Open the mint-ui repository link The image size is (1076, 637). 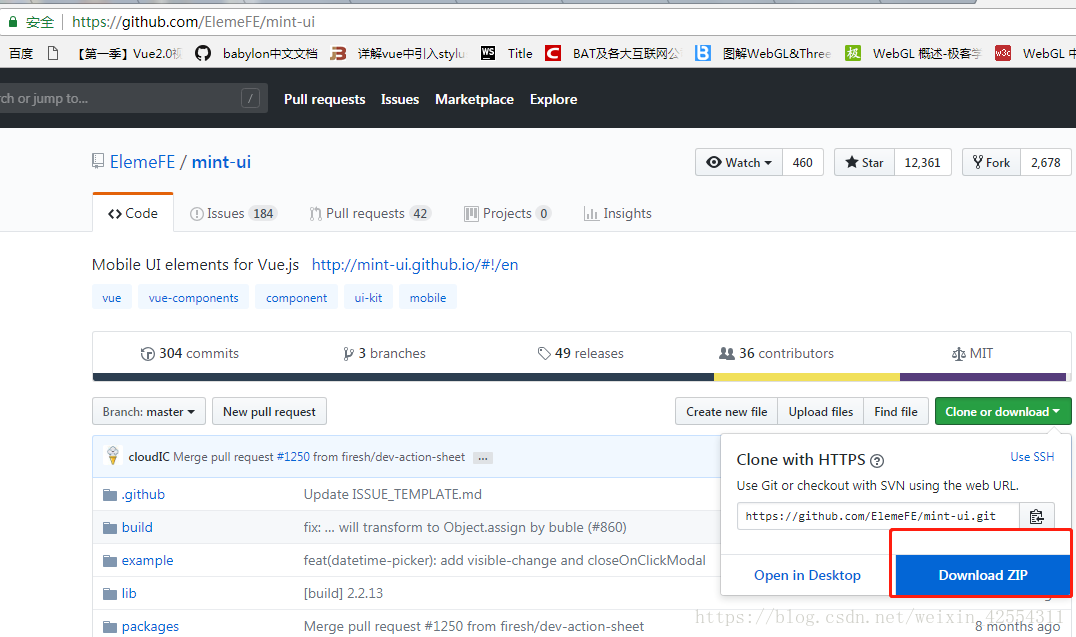[x=221, y=162]
